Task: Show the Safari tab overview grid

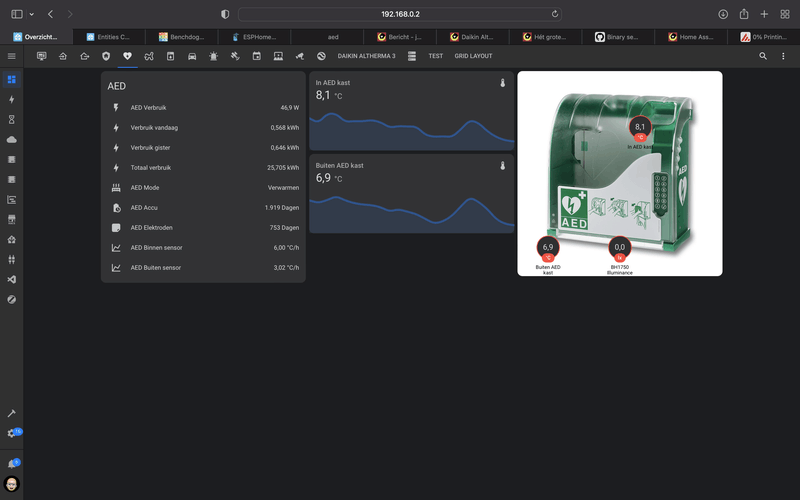Action: (x=785, y=14)
